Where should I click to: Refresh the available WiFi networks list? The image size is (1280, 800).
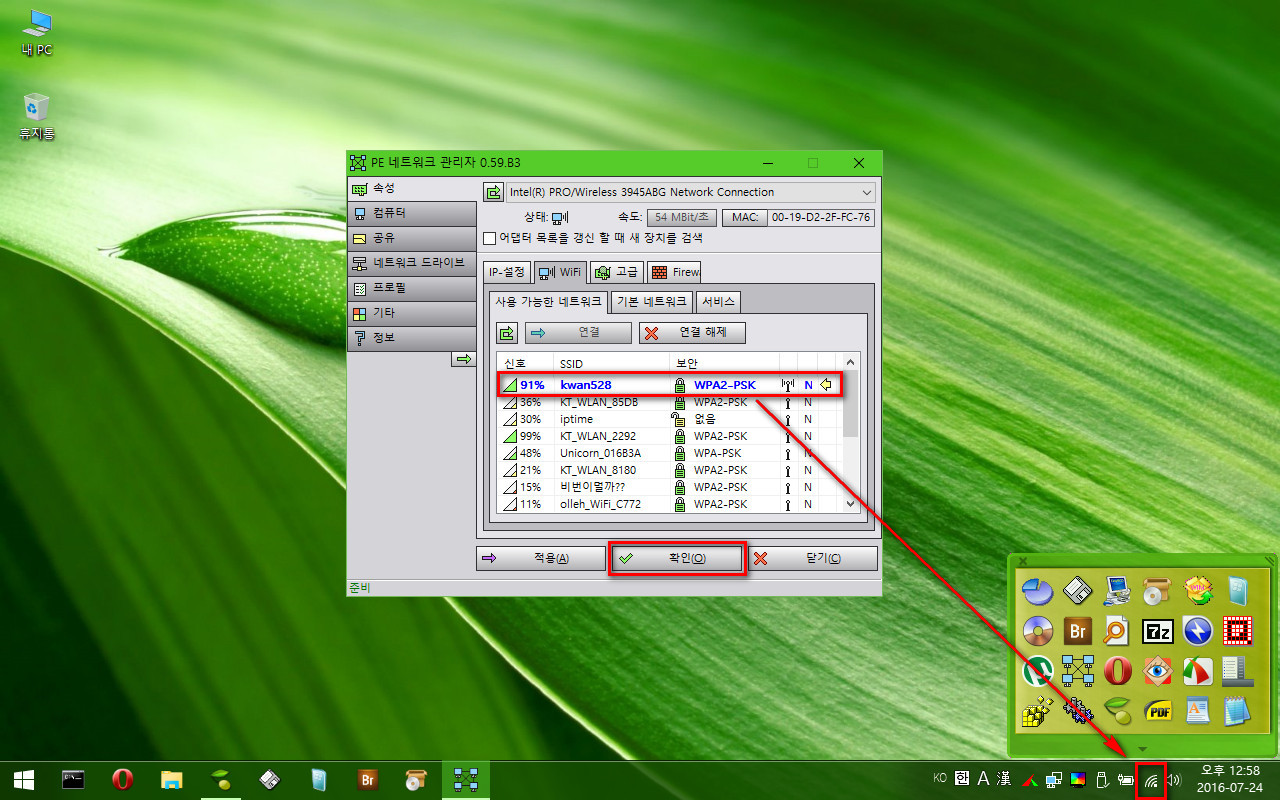(507, 333)
